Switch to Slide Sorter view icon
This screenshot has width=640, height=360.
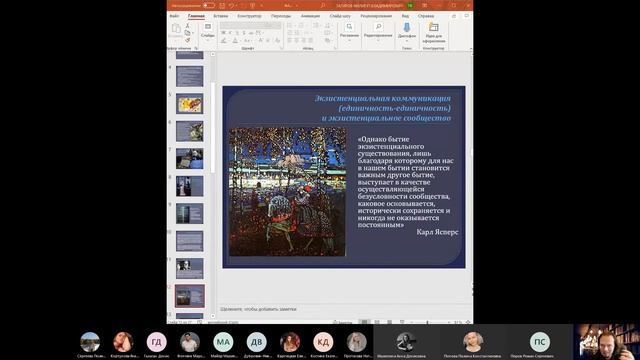pyautogui.click(x=377, y=322)
